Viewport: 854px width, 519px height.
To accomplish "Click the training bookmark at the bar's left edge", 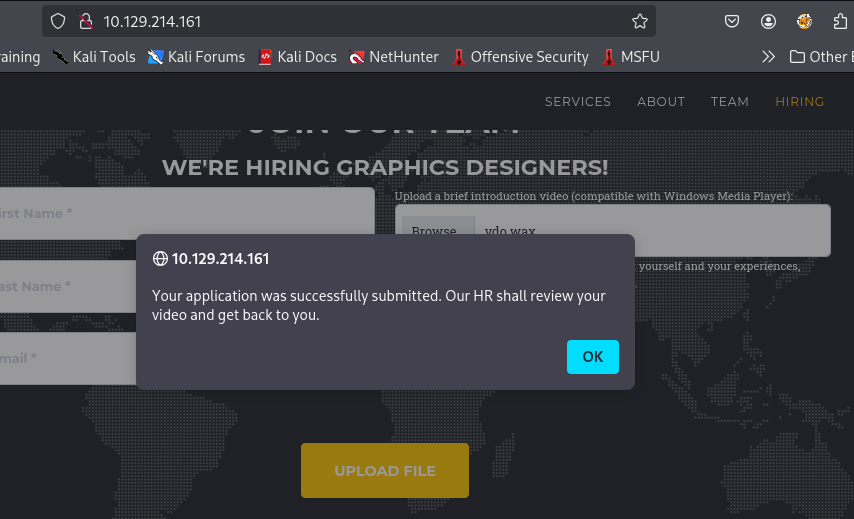I will 20,57.
